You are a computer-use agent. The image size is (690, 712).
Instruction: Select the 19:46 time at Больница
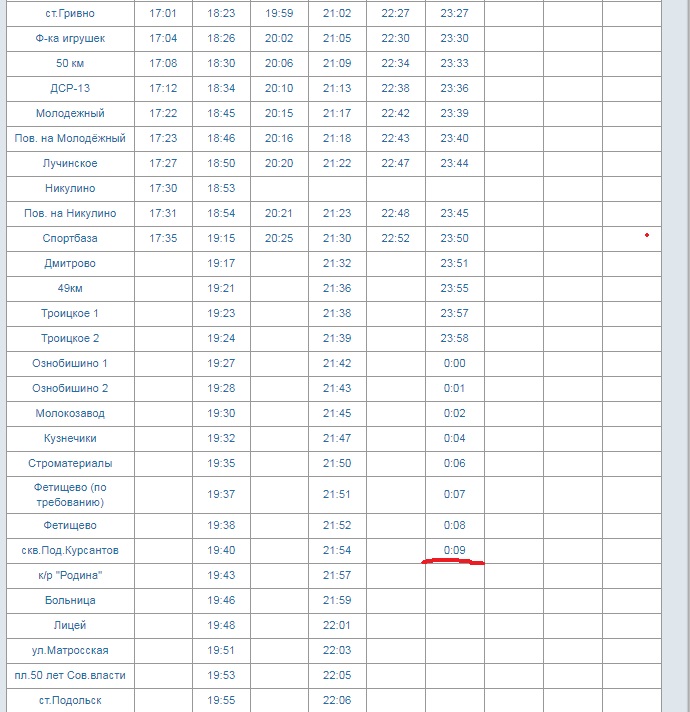pos(221,600)
